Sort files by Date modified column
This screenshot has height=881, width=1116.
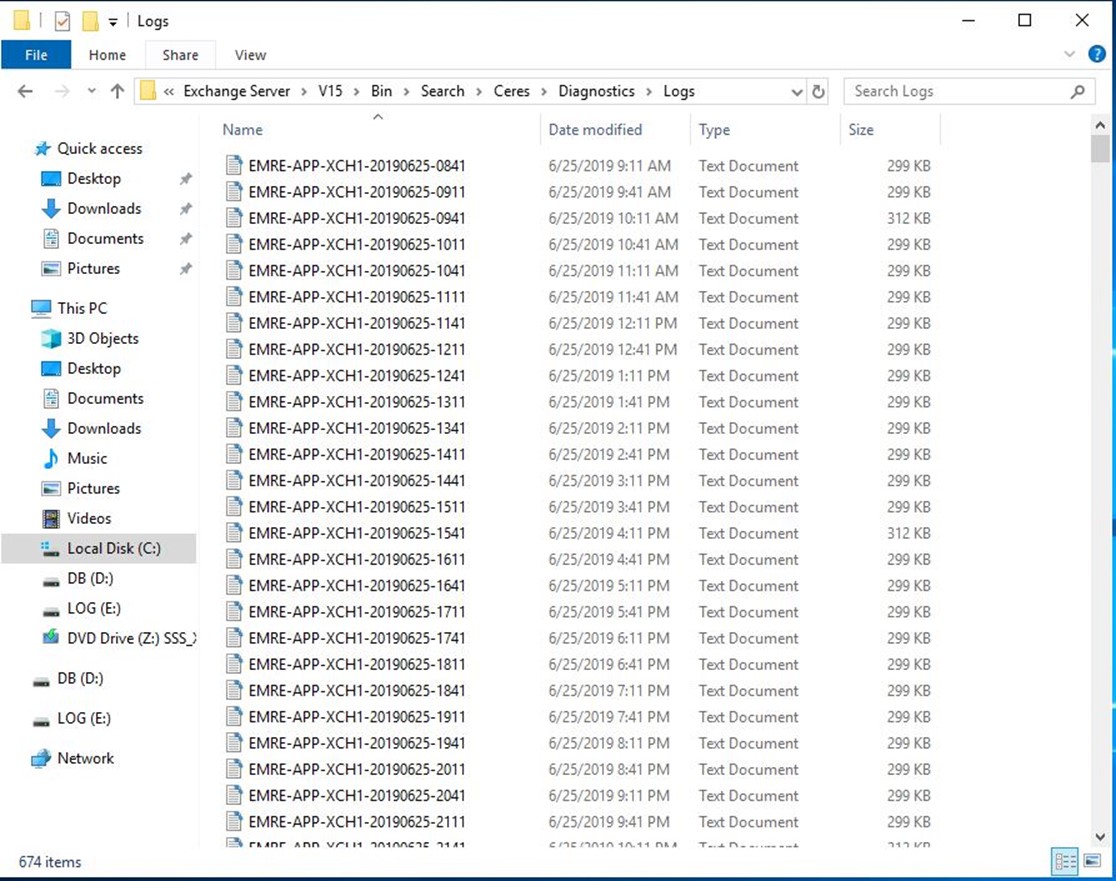coord(595,130)
